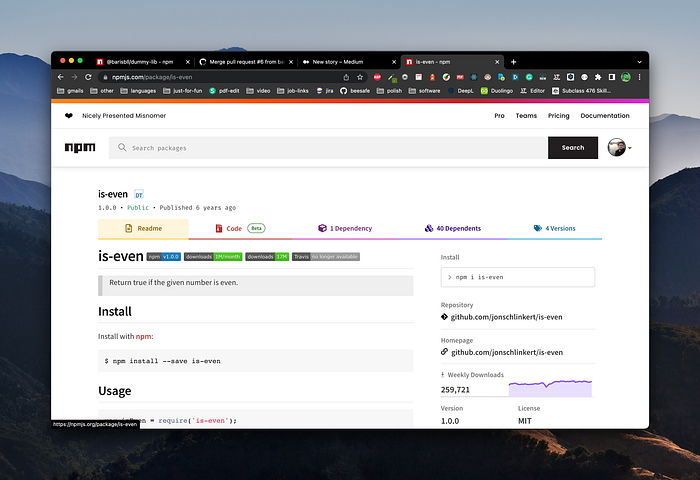Open the Grammarly extension icon

point(529,77)
